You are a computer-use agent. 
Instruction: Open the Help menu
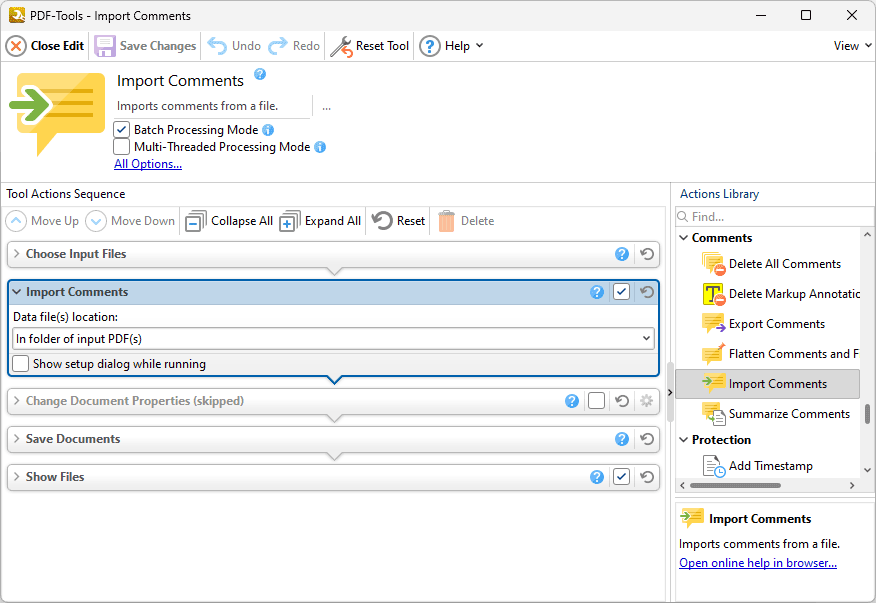[x=451, y=46]
